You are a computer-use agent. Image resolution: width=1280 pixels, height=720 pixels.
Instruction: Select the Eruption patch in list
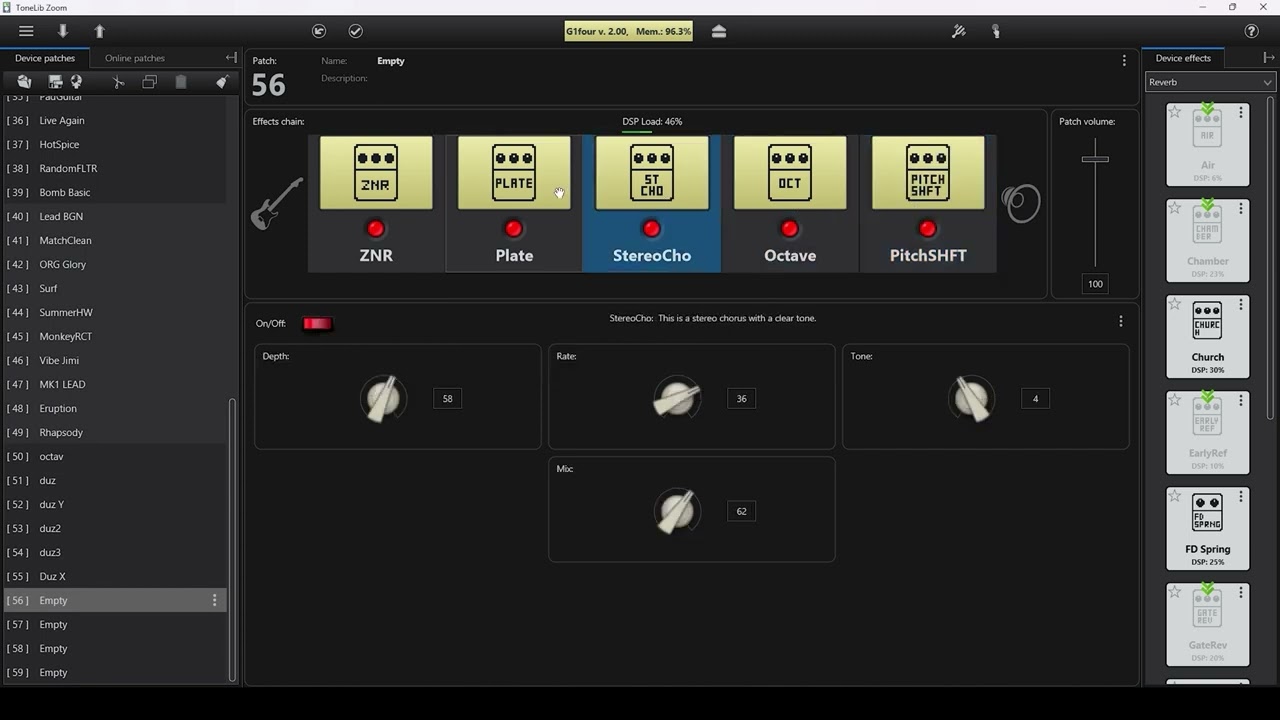[x=114, y=408]
